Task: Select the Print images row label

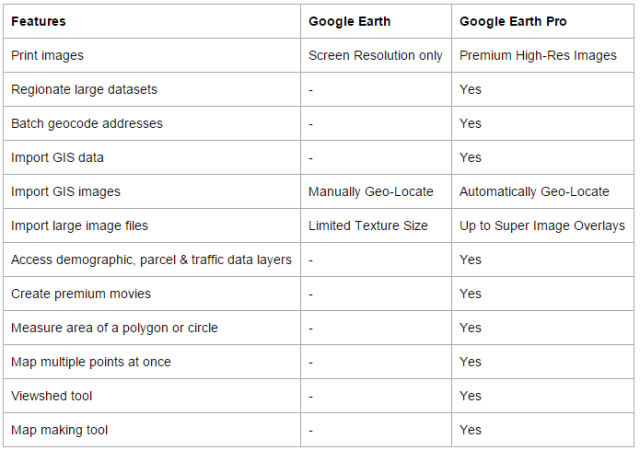Action: click(x=48, y=56)
